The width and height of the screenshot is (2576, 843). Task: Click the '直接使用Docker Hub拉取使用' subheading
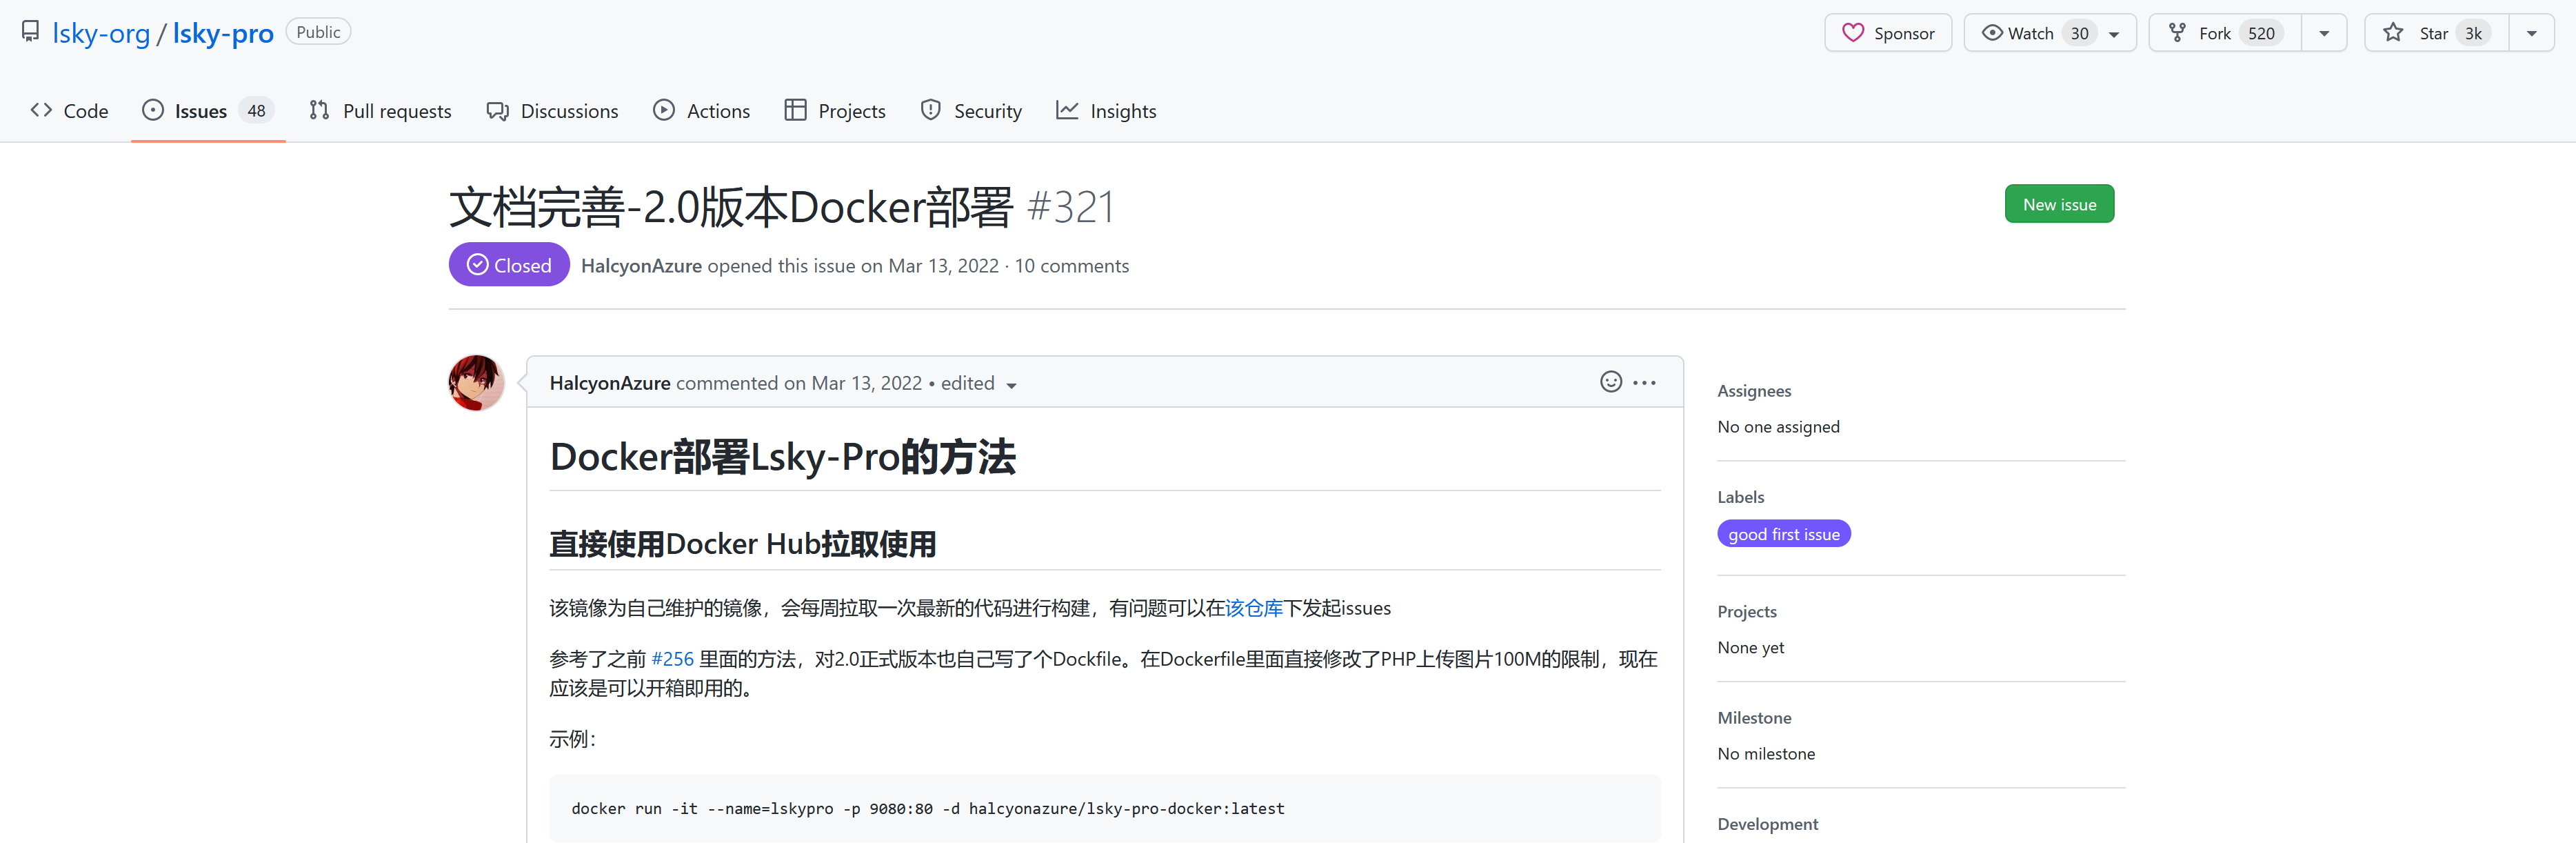(742, 544)
